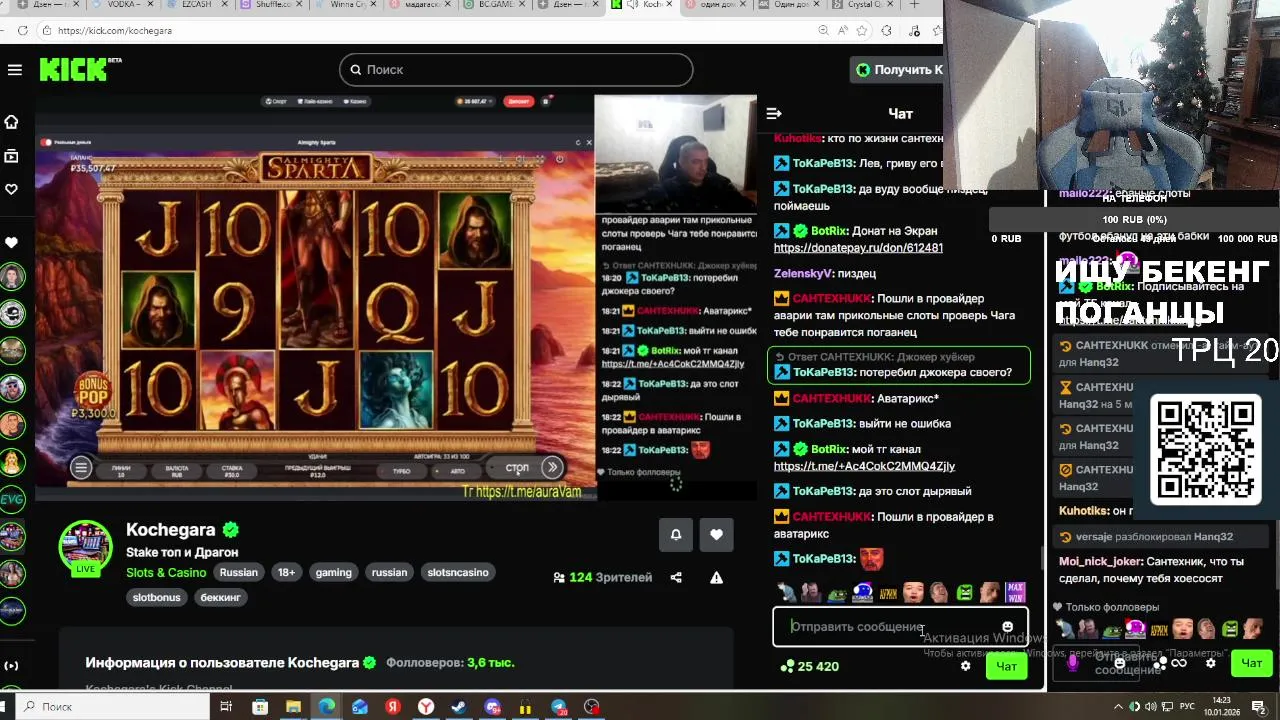
Task: Open Home from the Kick sidebar
Action: (12, 122)
